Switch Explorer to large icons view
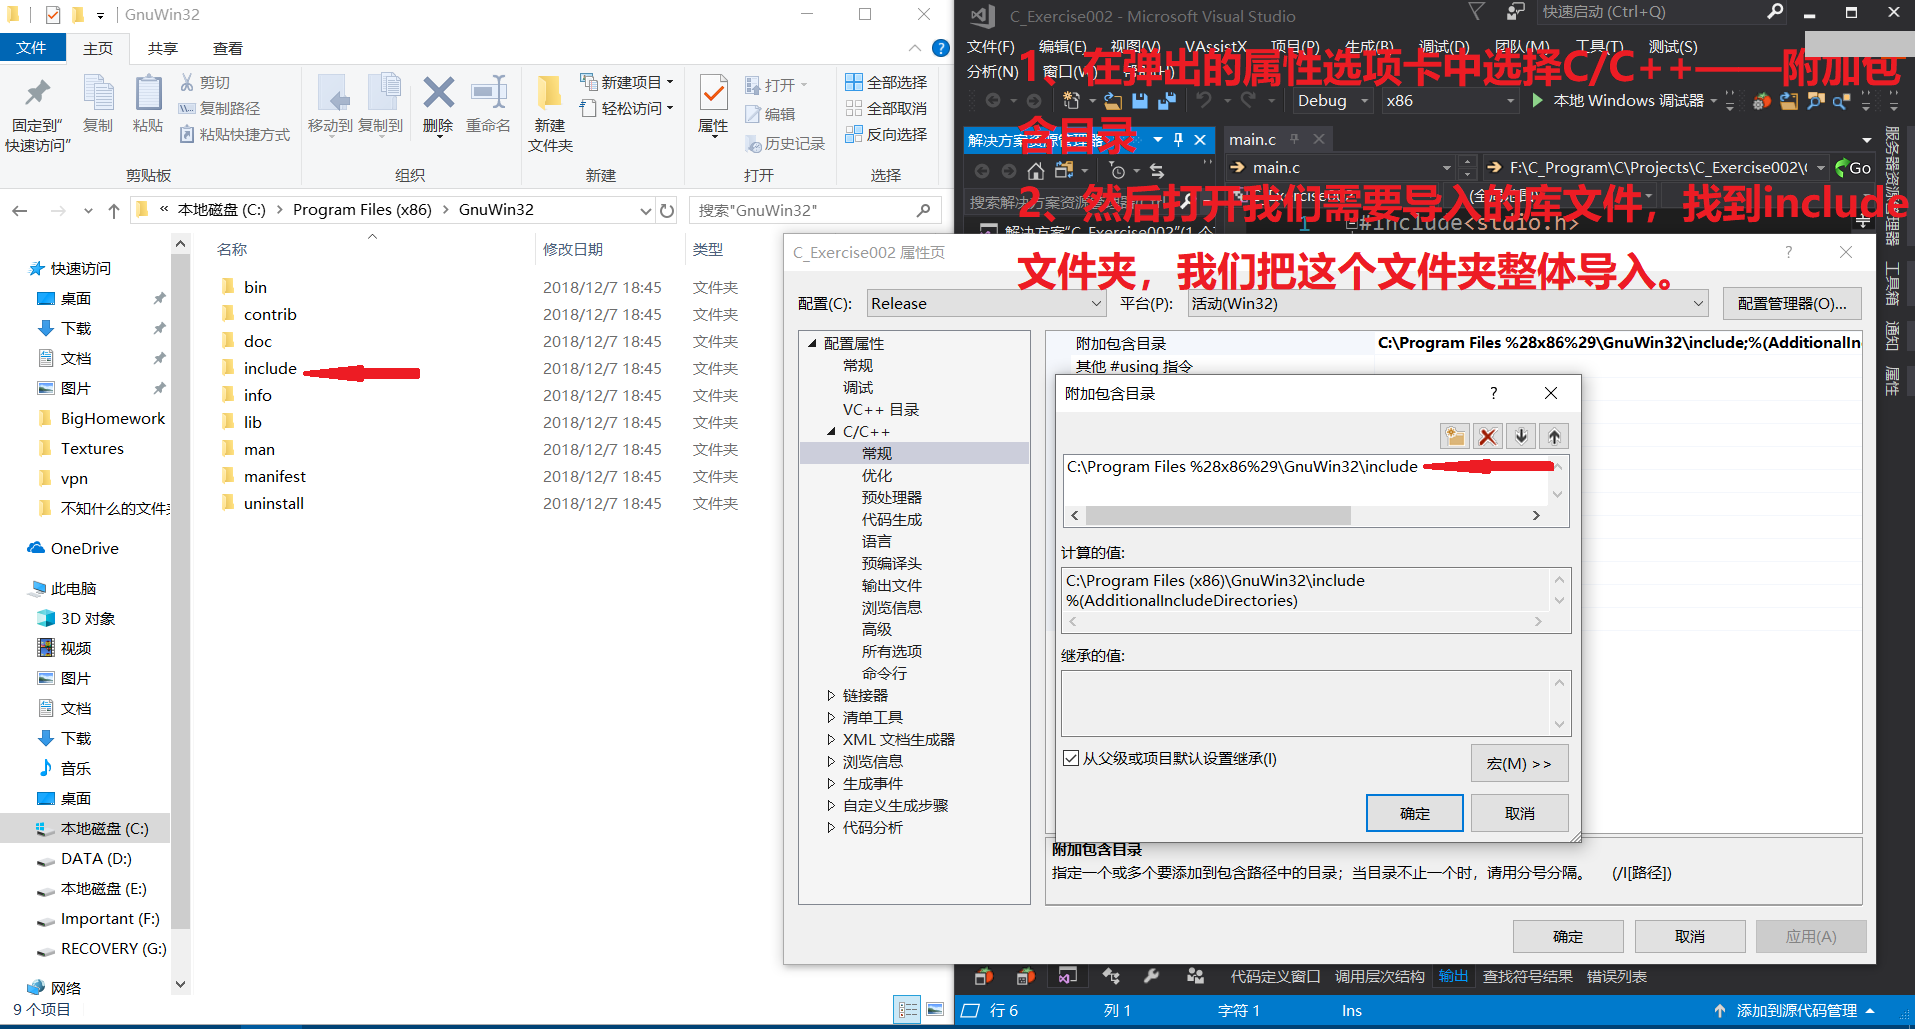 pyautogui.click(x=935, y=1010)
